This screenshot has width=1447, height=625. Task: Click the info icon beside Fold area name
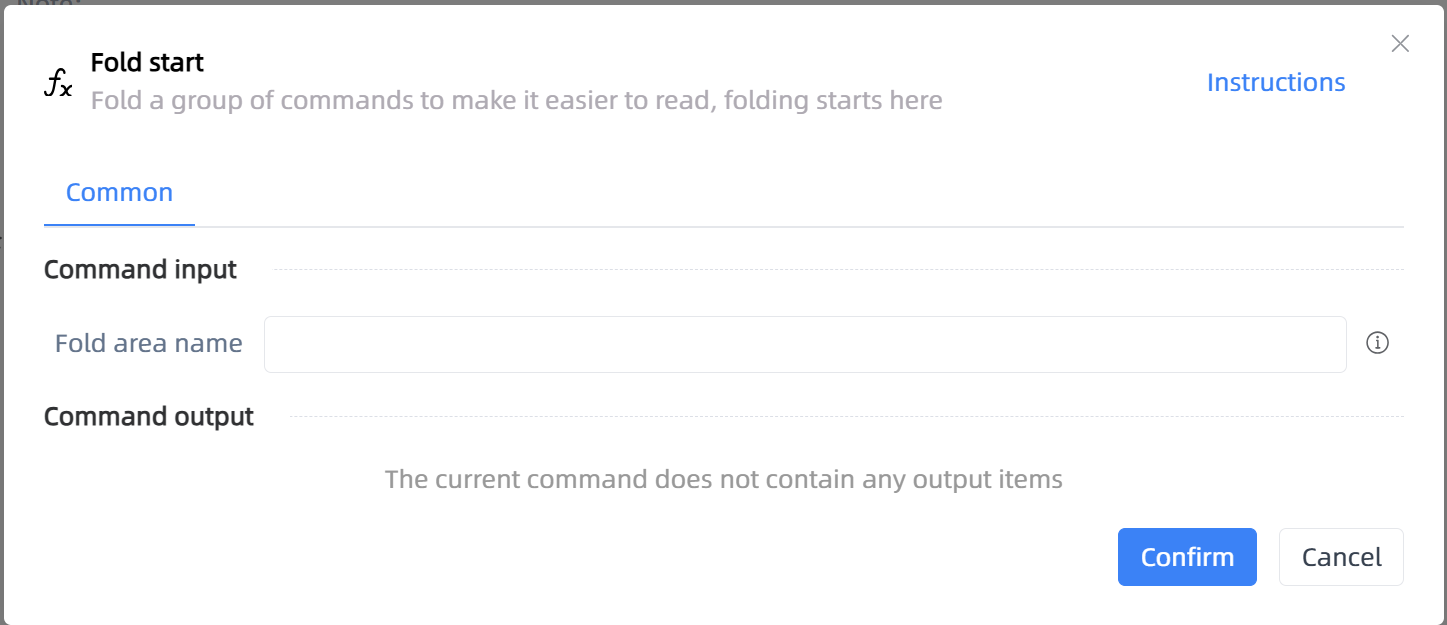coord(1378,343)
